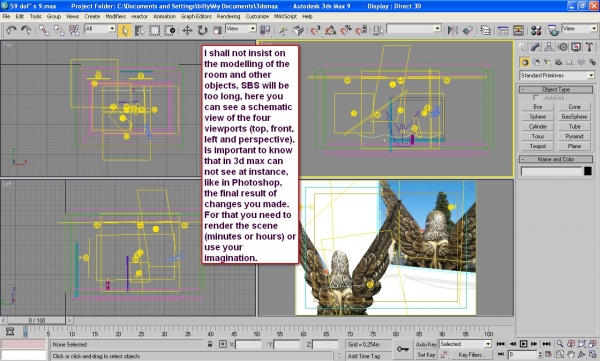Click the Plane primitive button
This screenshot has height=361, width=600.
574,146
